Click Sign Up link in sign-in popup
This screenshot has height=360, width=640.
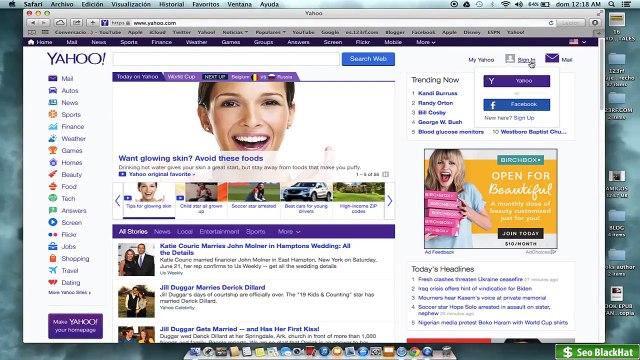524,118
